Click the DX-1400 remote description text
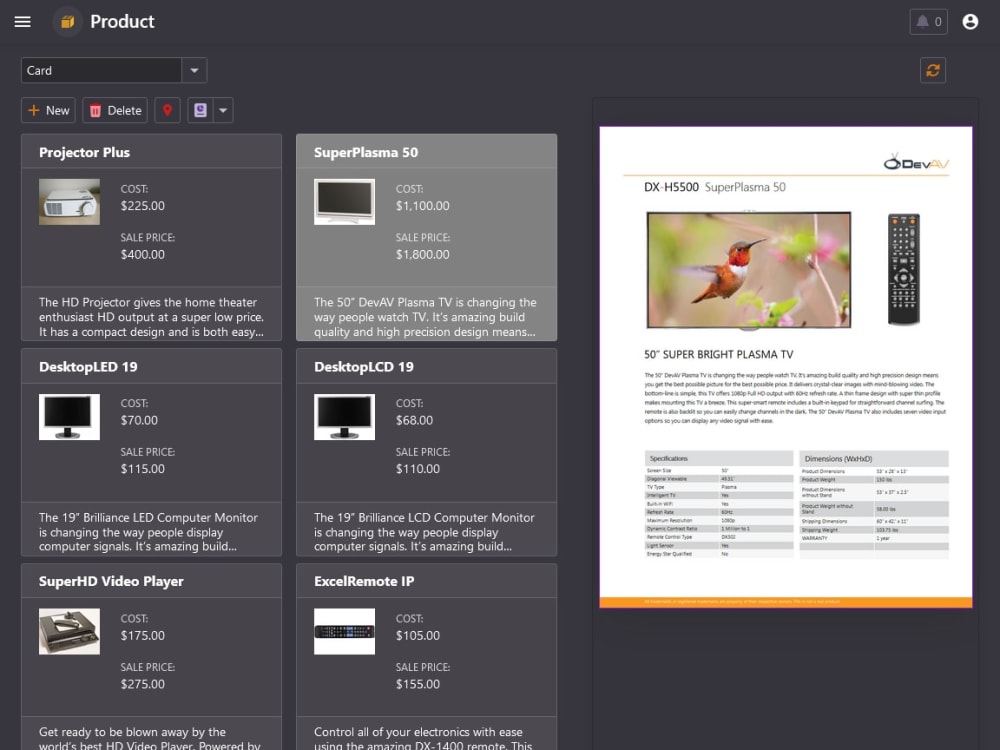The width and height of the screenshot is (1000, 750). pyautogui.click(x=423, y=739)
